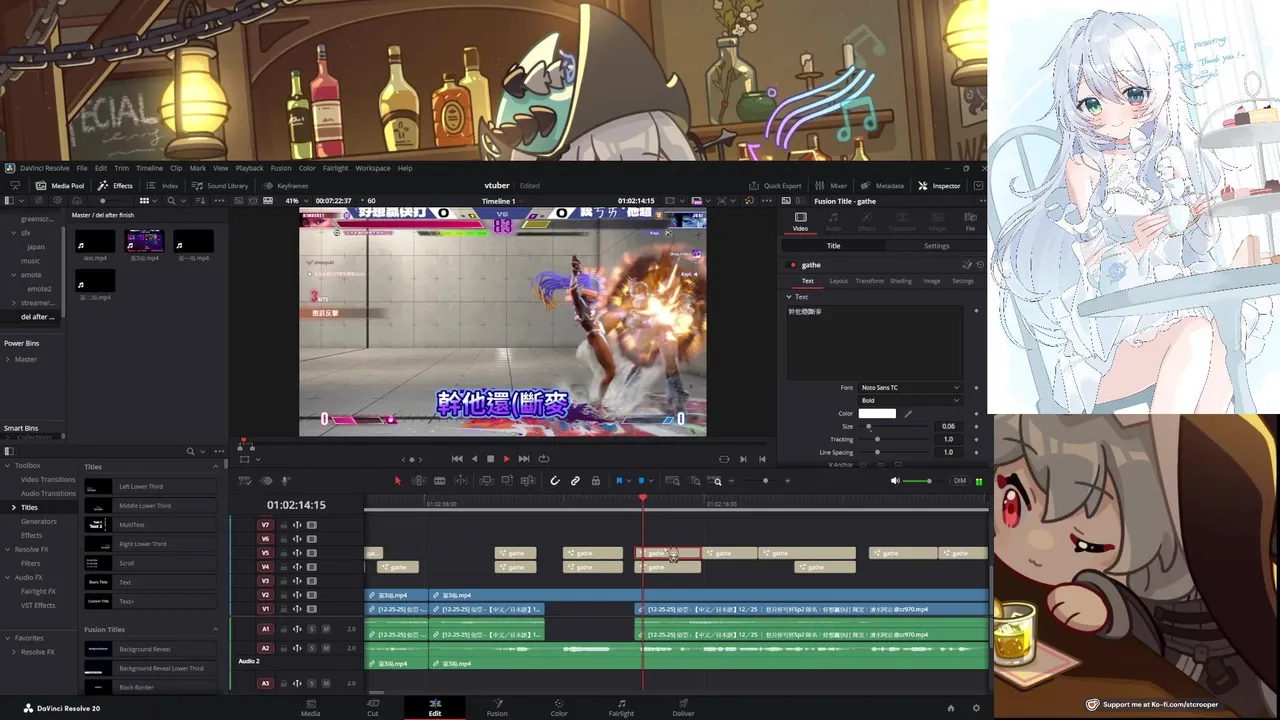
Task: Switch to the Color page
Action: tap(559, 708)
